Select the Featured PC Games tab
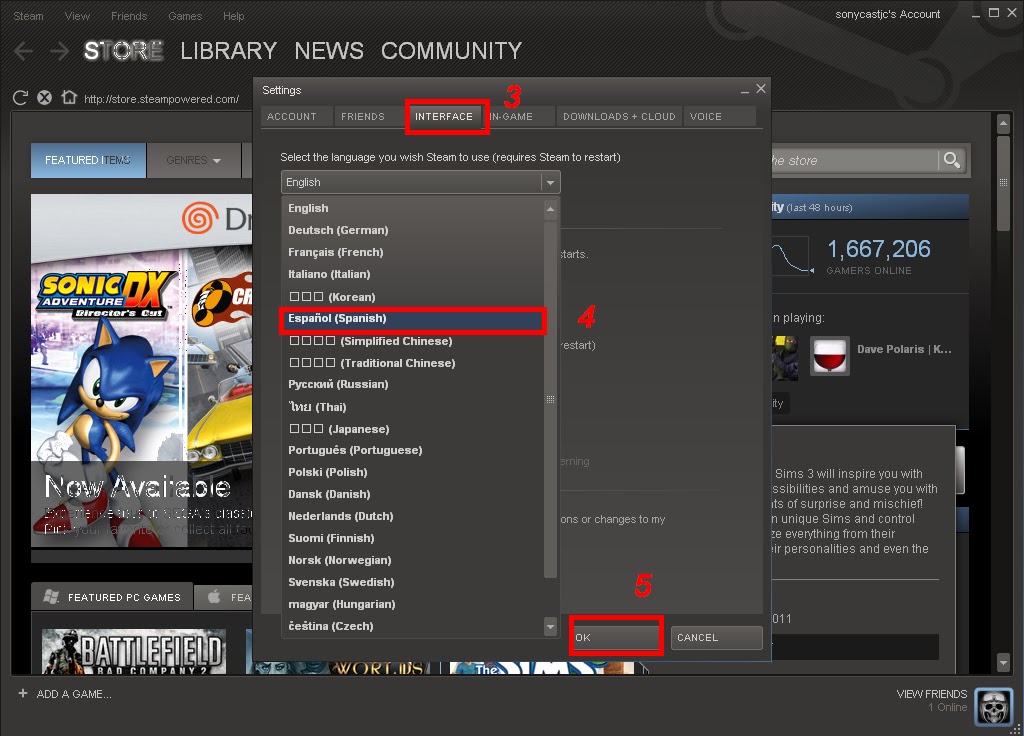Viewport: 1024px width, 736px height. [x=112, y=597]
